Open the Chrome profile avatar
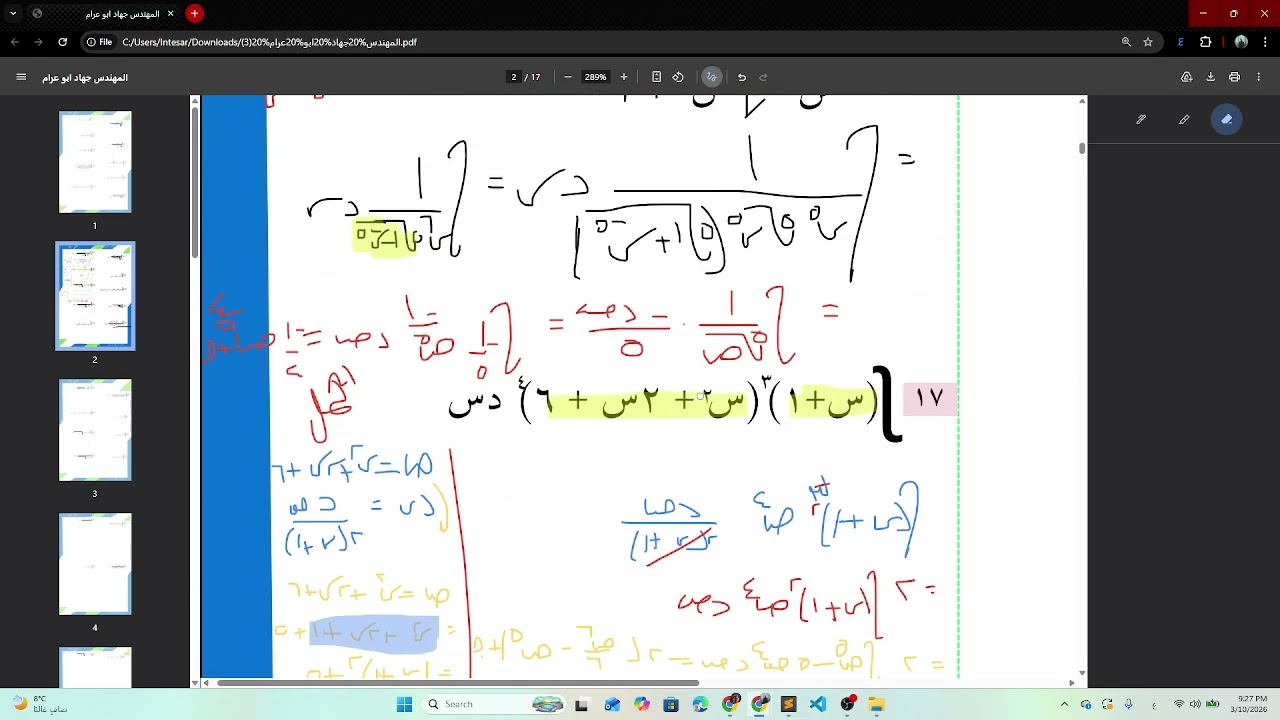1280x720 pixels. tap(1241, 42)
